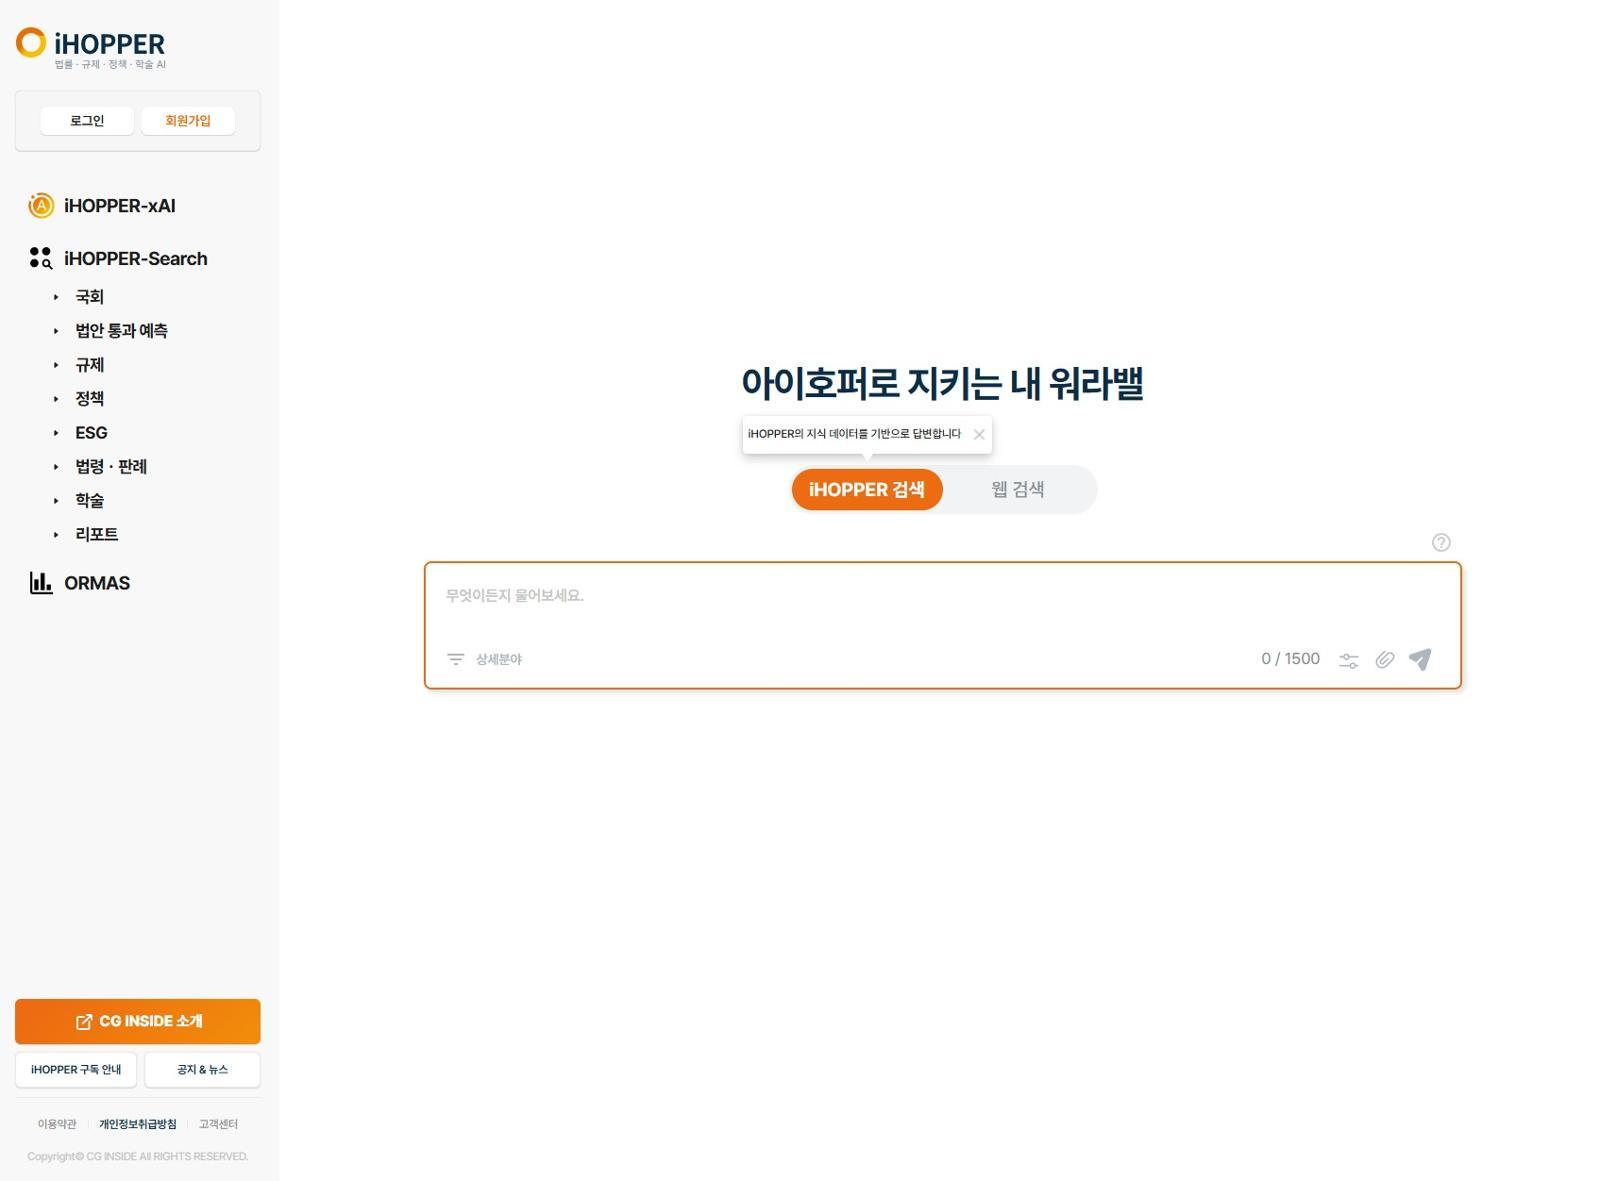Expand the 법안 통과 예측 arrow
Image resolution: width=1600 pixels, height=1181 pixels.
[56, 331]
